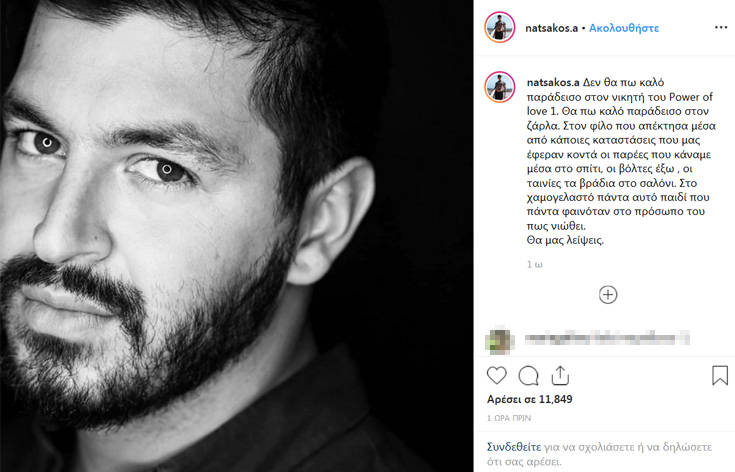Like the post with heart icon
Screen dimensions: 735x472
click(496, 375)
